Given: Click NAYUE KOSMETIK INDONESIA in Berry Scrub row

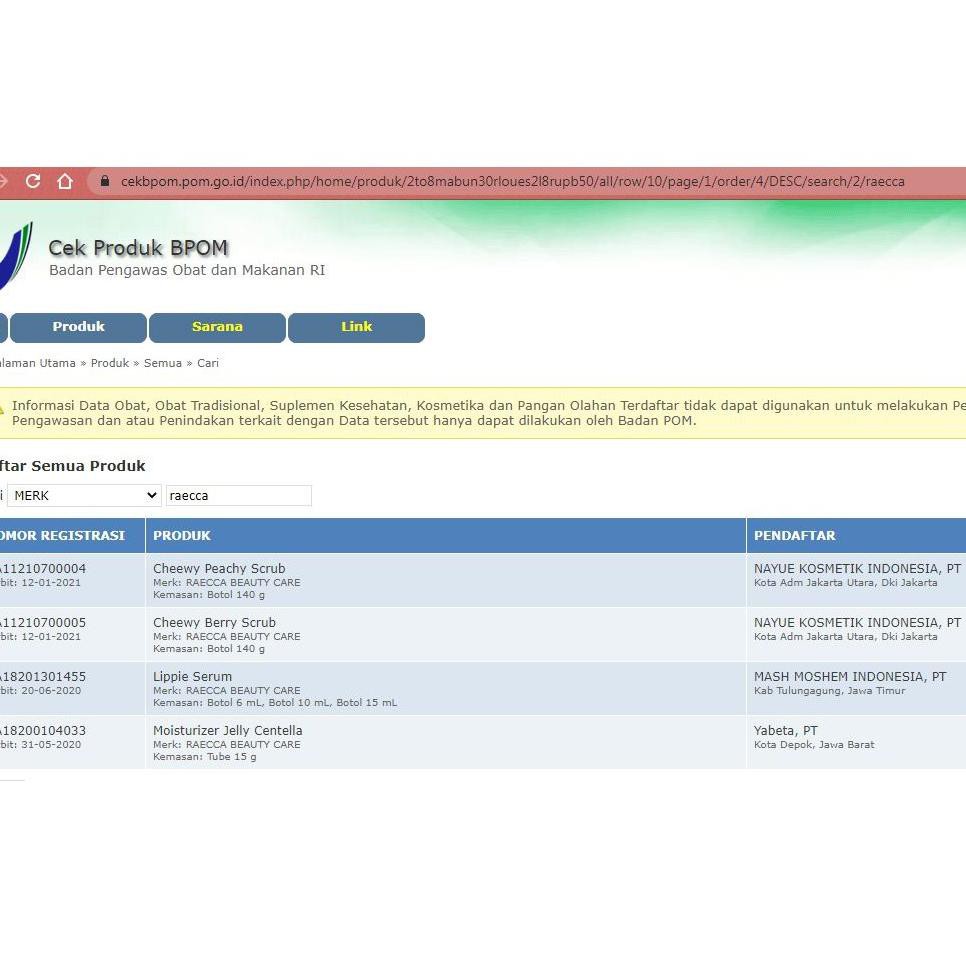Looking at the screenshot, I should tap(857, 623).
